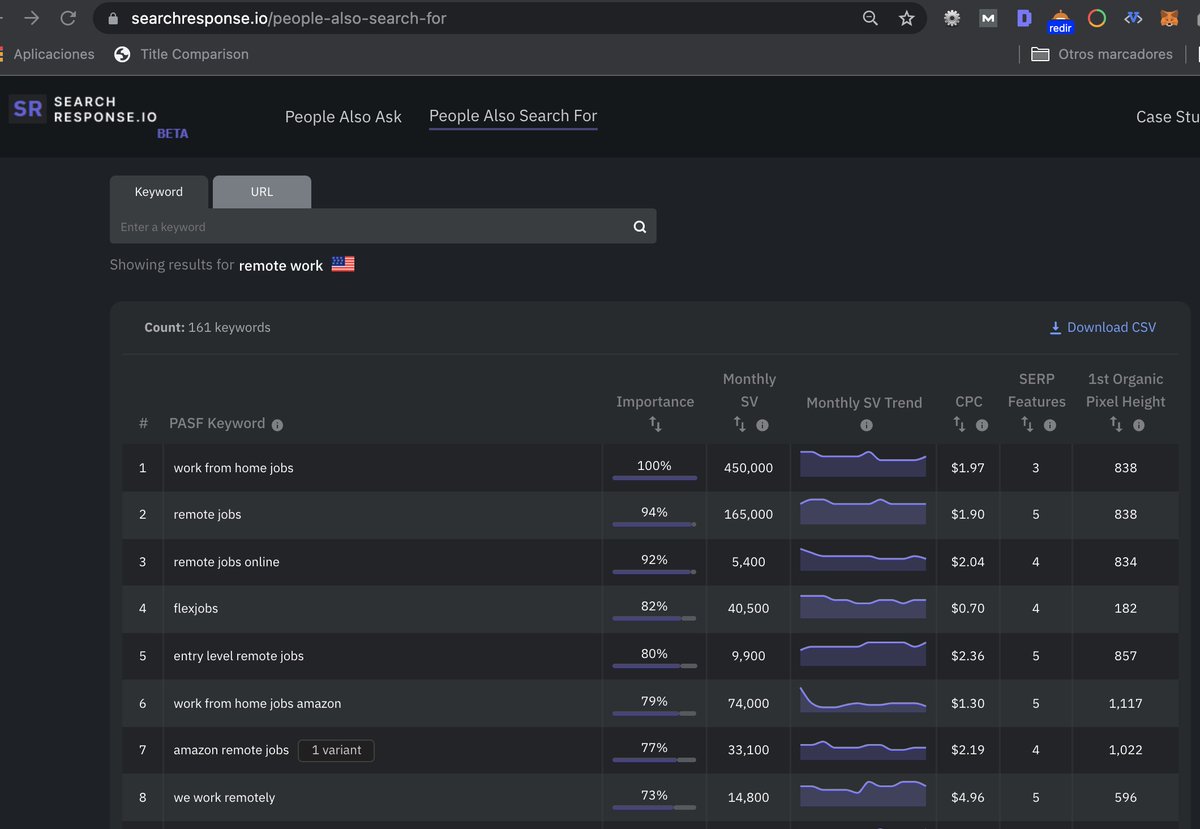Open the gear extension icon
The width and height of the screenshot is (1200, 829).
click(952, 18)
